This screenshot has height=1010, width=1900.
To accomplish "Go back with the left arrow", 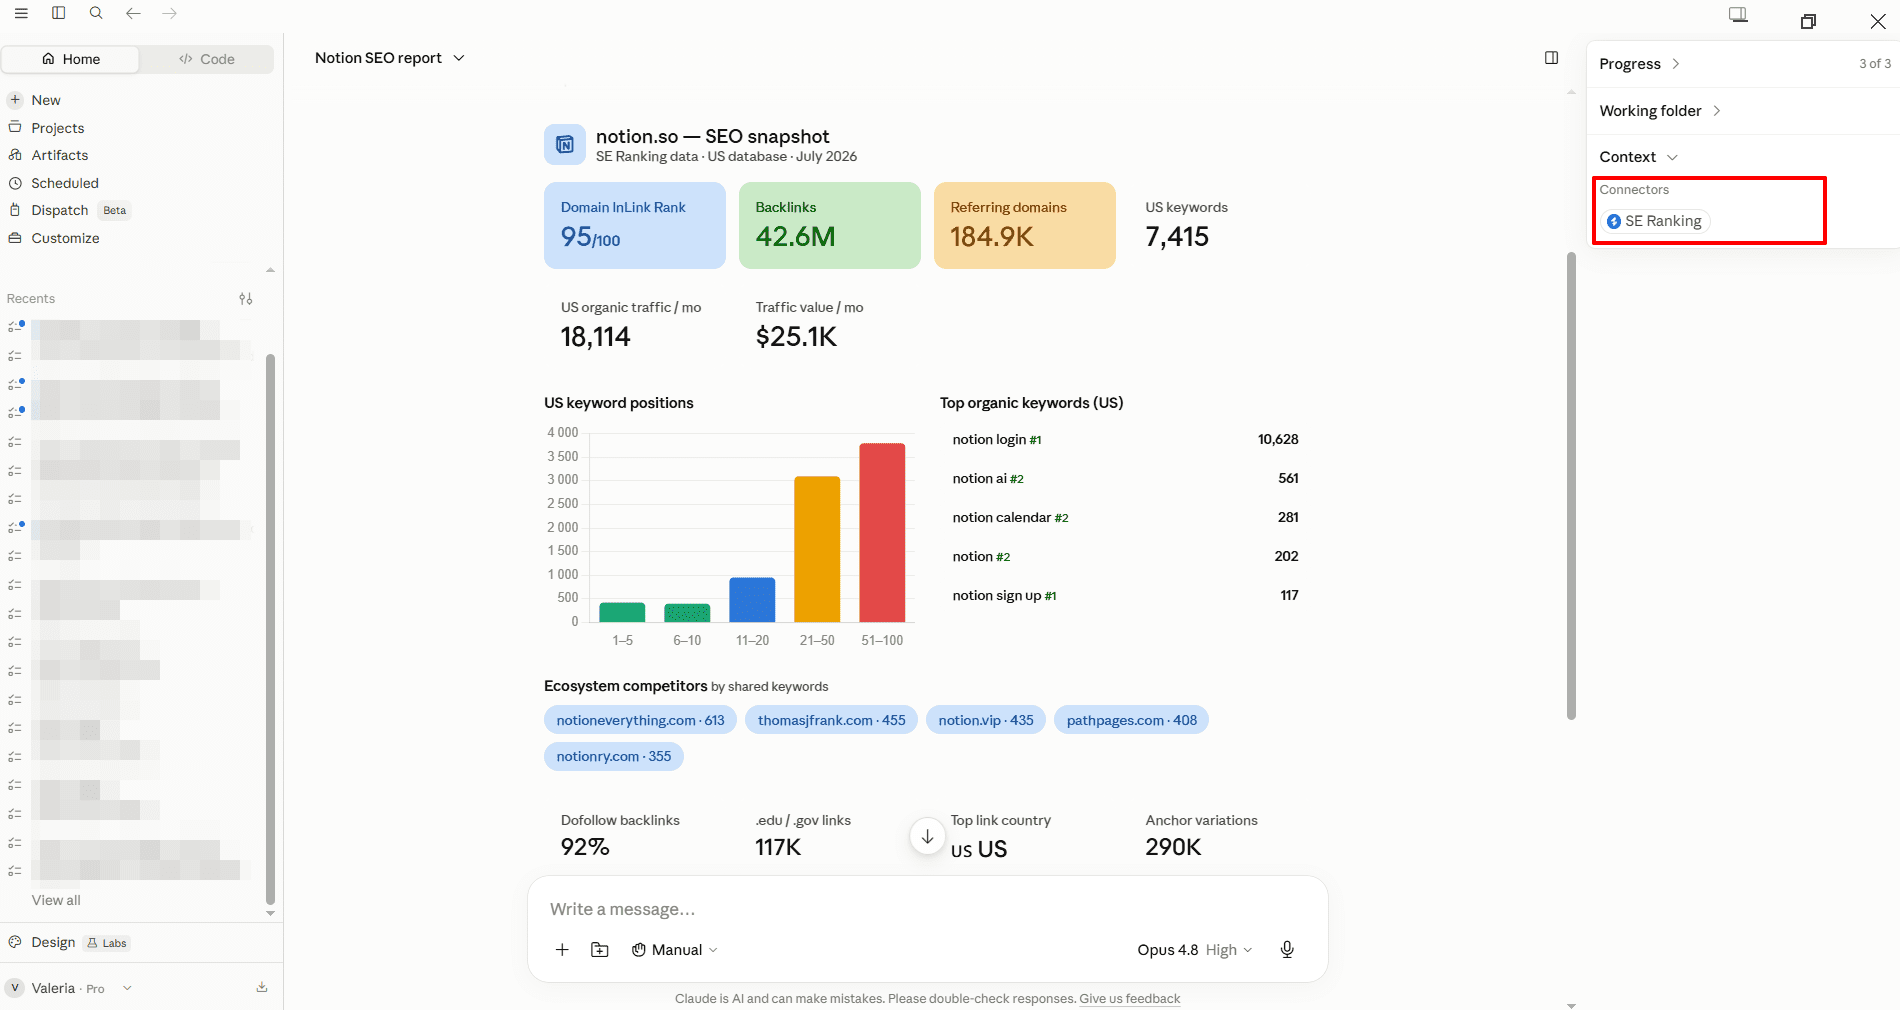I will pyautogui.click(x=133, y=13).
